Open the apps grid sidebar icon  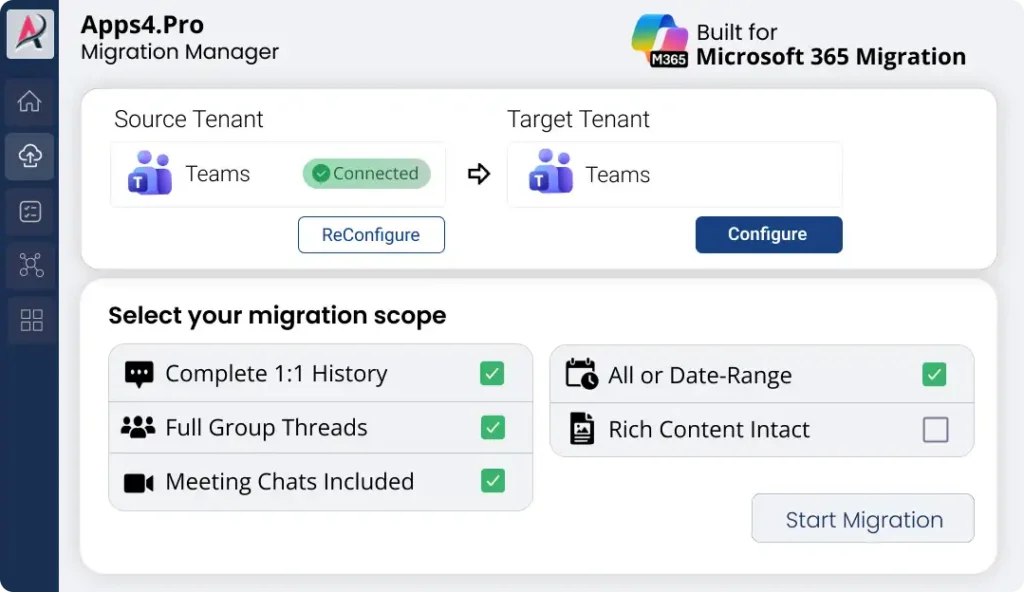31,320
